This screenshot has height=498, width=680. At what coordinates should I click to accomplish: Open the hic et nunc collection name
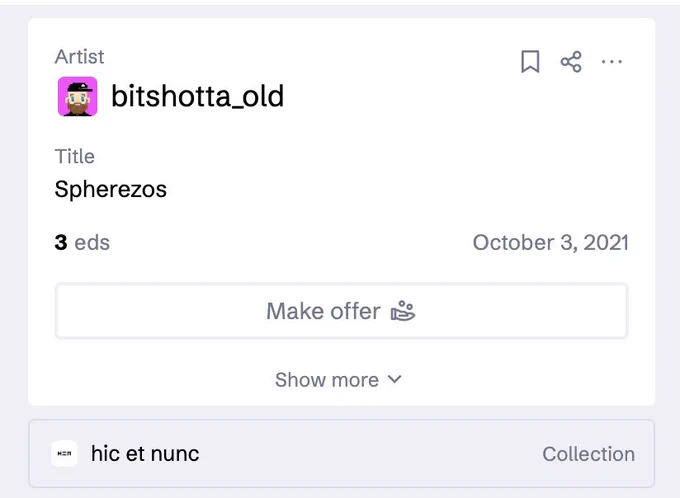click(145, 454)
